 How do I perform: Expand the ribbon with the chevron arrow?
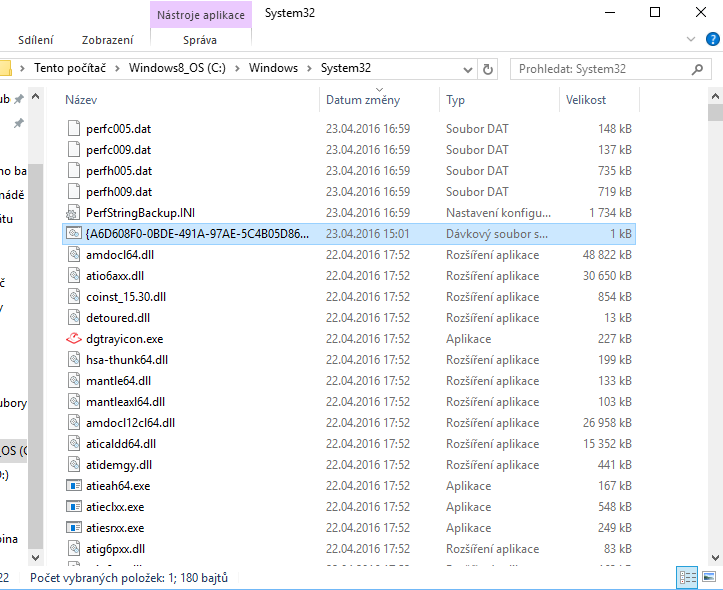pos(691,39)
